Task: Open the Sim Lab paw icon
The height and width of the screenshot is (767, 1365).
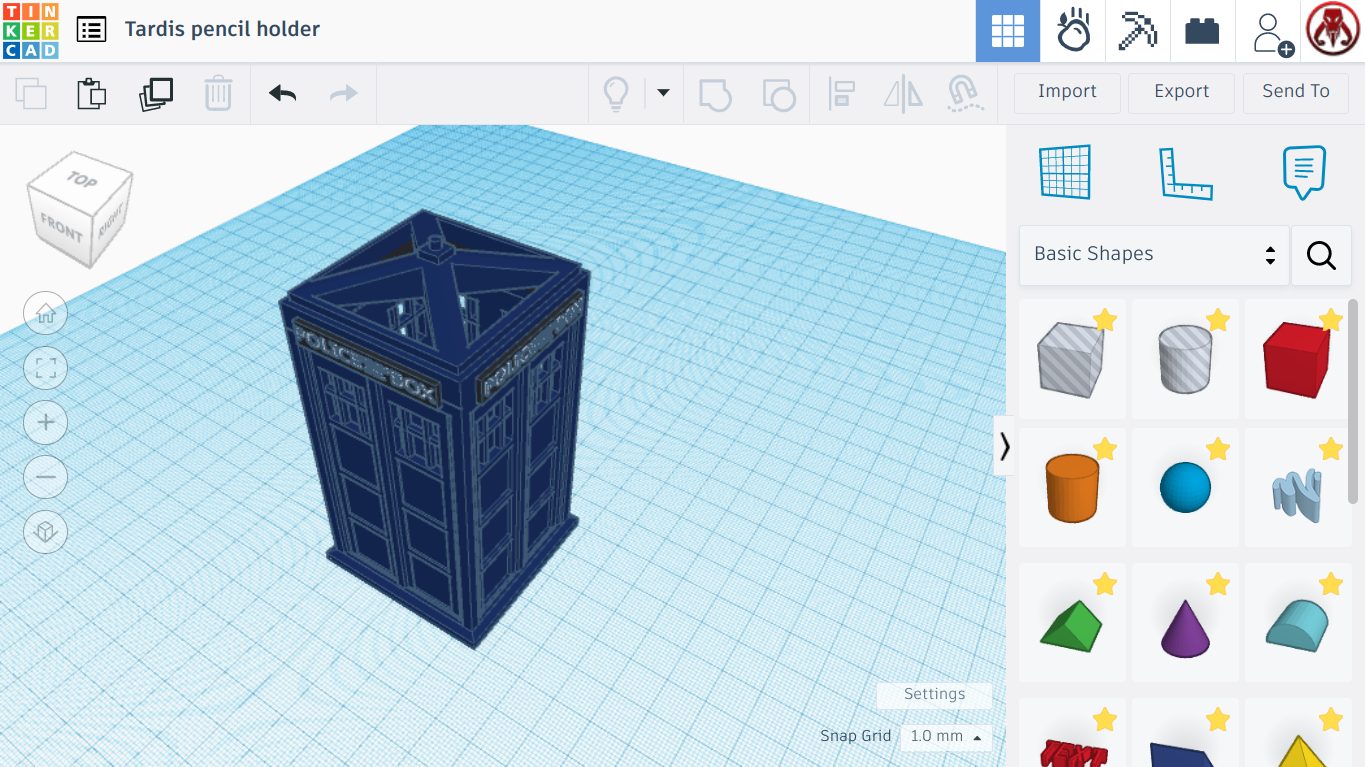Action: point(1073,31)
